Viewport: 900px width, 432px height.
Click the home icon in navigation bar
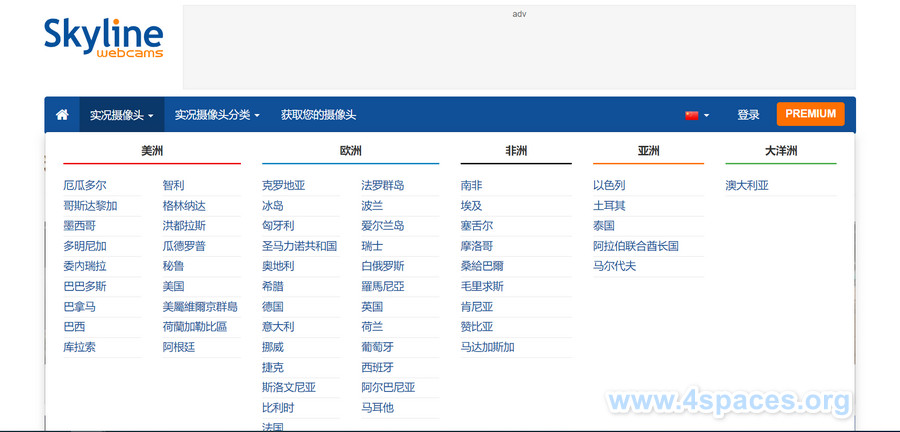pyautogui.click(x=62, y=115)
